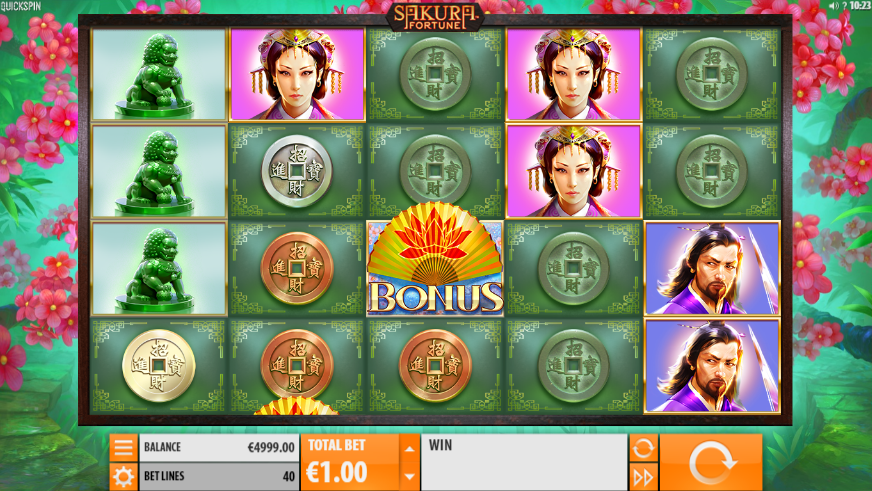Click the silver coin symbol on reel two
This screenshot has width=872, height=491.
[x=297, y=171]
